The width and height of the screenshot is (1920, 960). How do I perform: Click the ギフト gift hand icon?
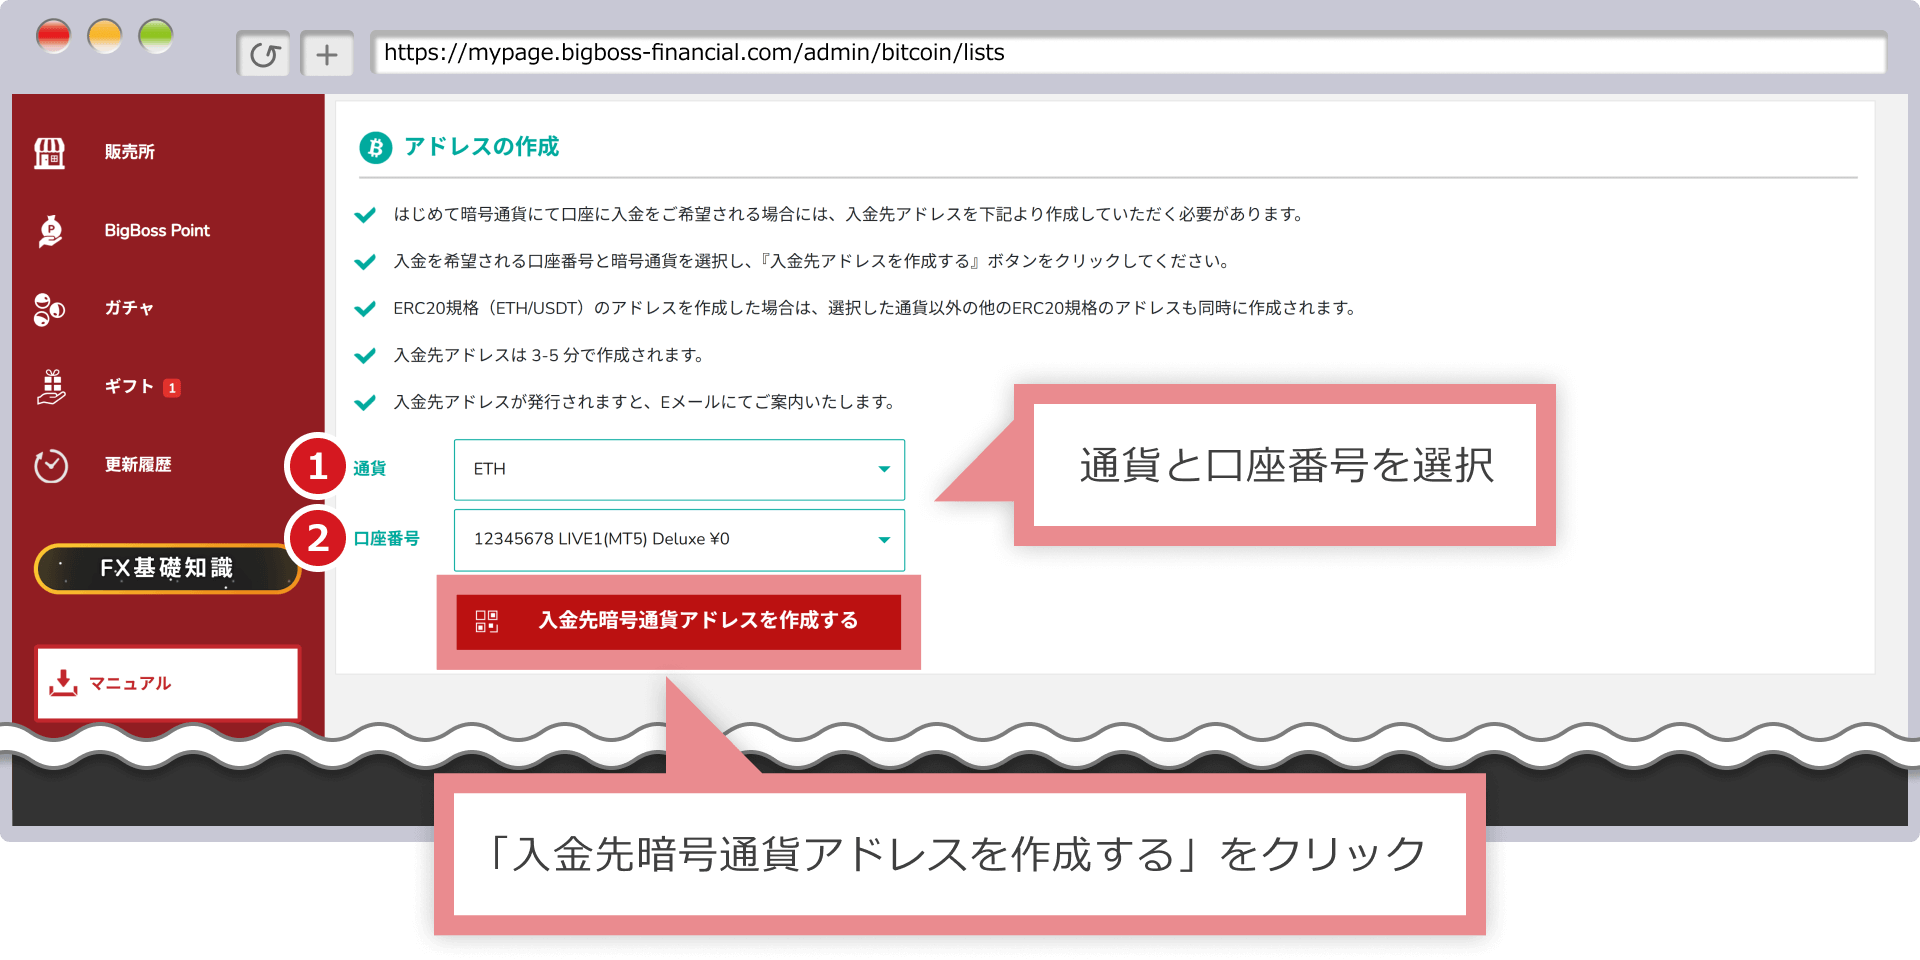point(50,387)
